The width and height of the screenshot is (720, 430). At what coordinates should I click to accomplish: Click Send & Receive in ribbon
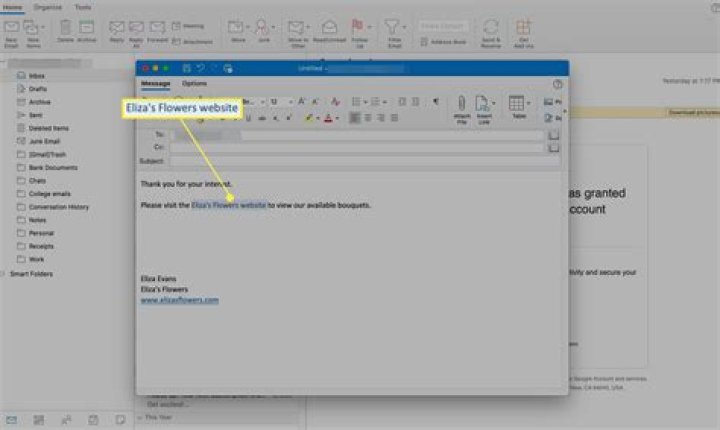tap(491, 33)
